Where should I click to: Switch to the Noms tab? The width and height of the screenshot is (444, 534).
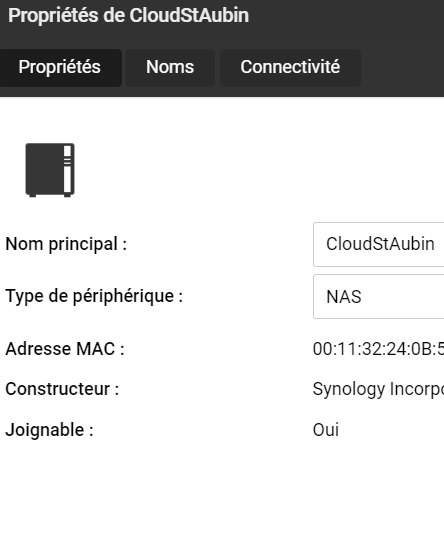170,67
